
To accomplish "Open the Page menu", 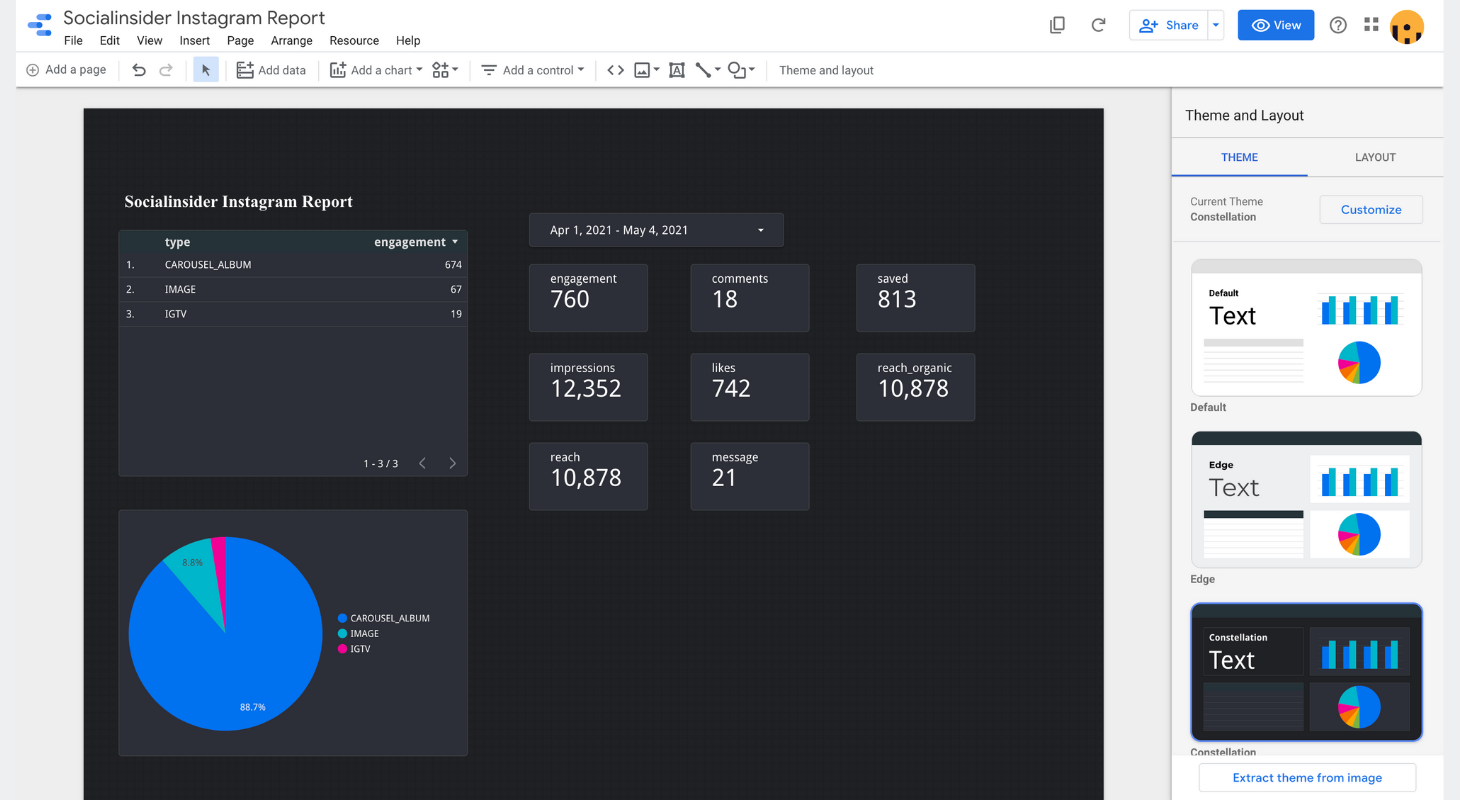I will tap(240, 41).
